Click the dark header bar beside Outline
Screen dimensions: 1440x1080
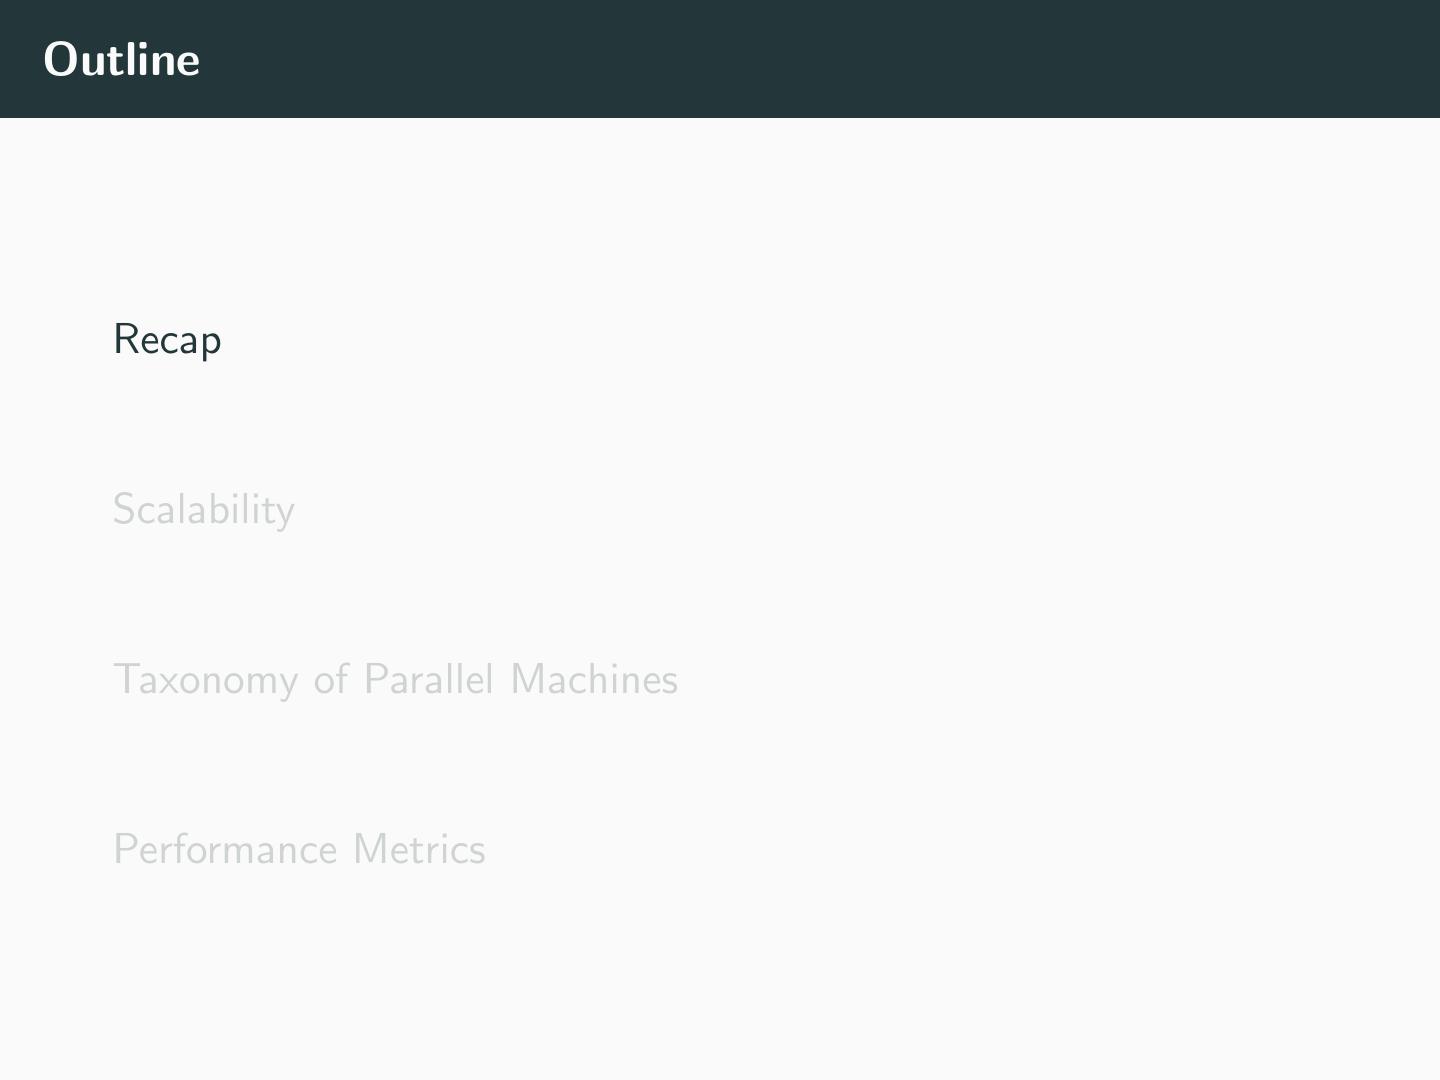coord(800,59)
